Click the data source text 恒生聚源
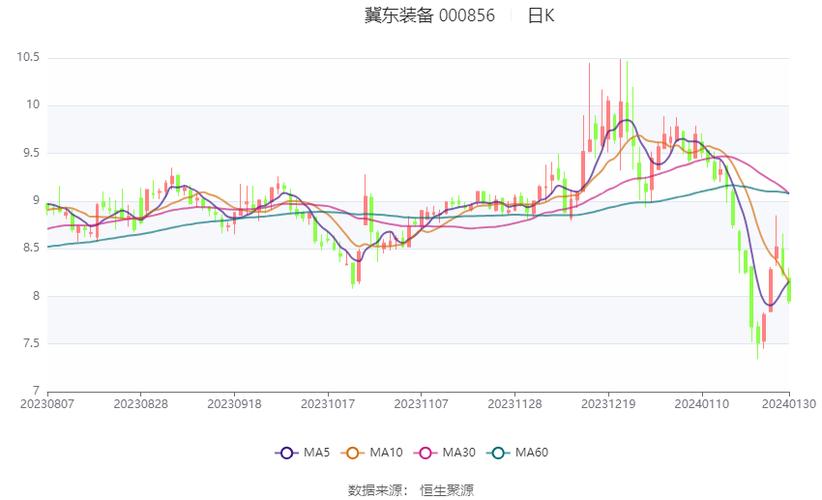 [x=447, y=490]
